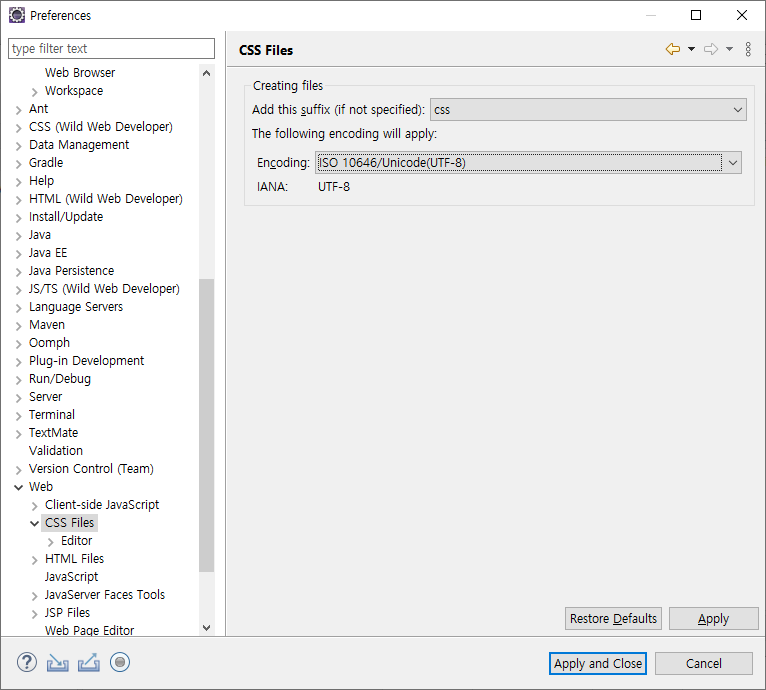Image resolution: width=766 pixels, height=690 pixels.
Task: Select Run/Debug in the tree
Action: 60,379
